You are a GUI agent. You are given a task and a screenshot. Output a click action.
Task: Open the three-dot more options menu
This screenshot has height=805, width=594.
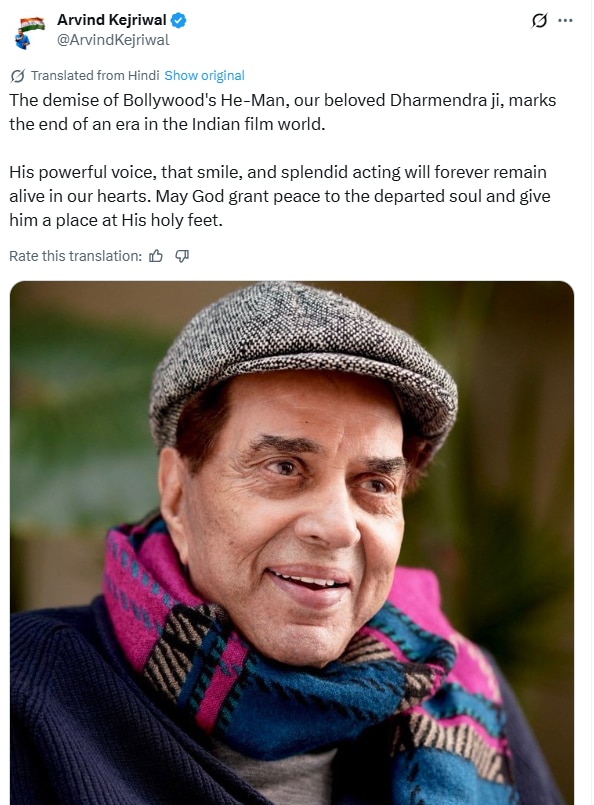[565, 21]
